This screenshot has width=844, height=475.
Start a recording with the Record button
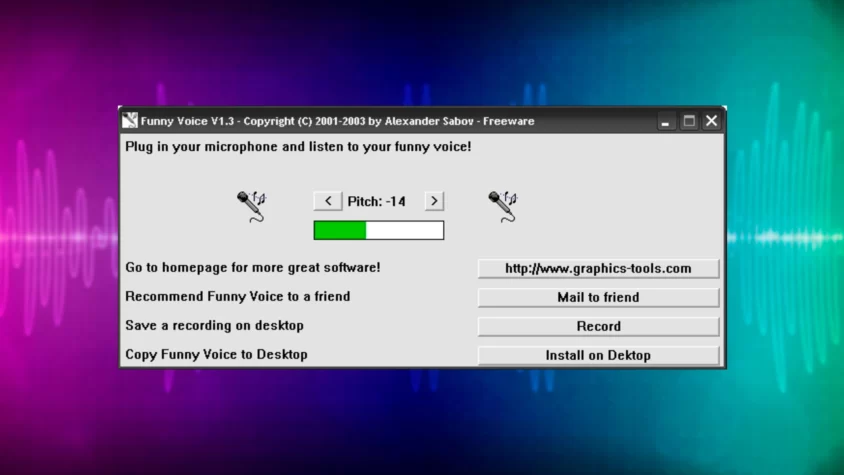point(598,326)
